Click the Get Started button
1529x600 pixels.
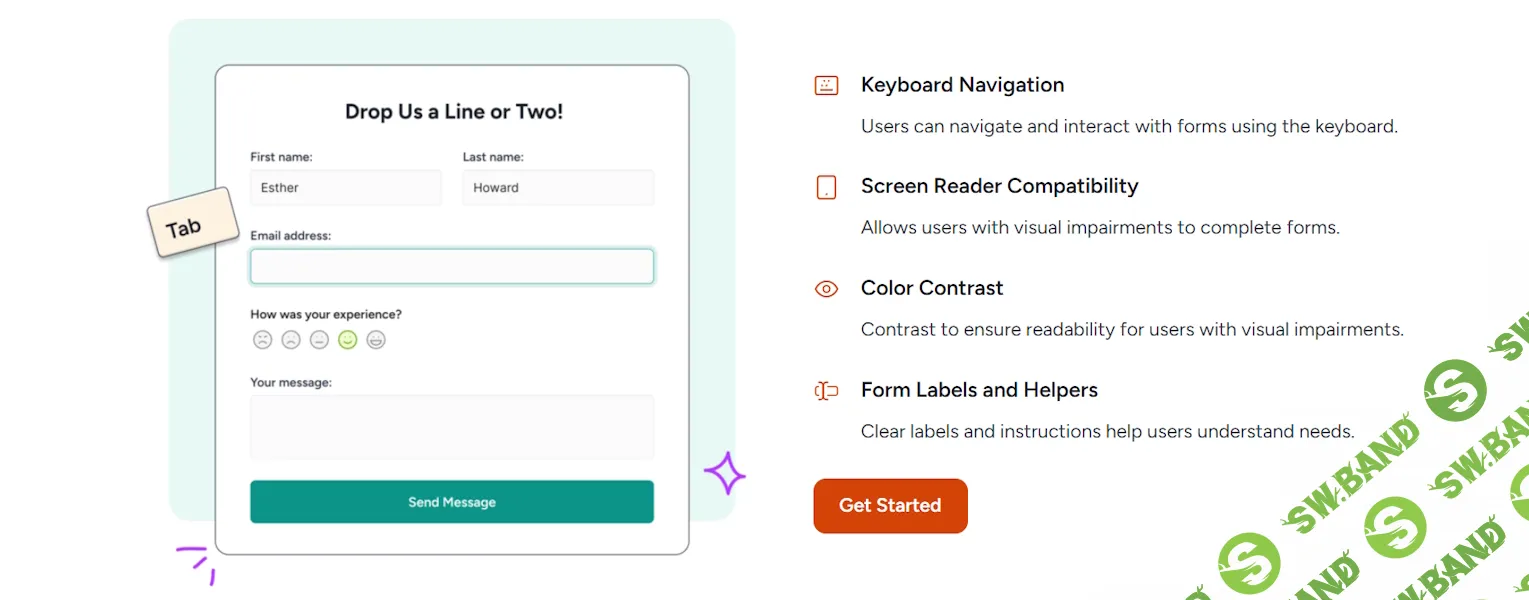(890, 506)
